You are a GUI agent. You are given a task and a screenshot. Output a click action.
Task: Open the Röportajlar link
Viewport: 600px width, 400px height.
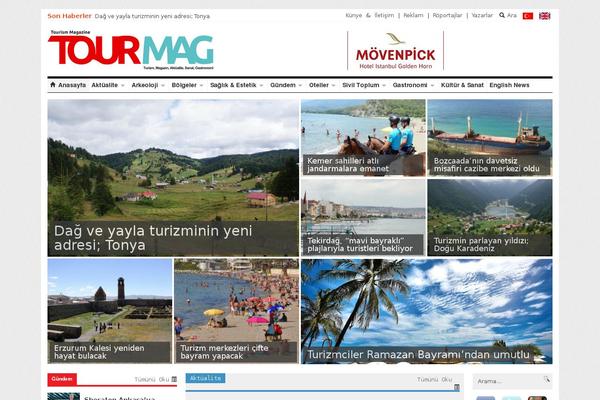pos(447,15)
